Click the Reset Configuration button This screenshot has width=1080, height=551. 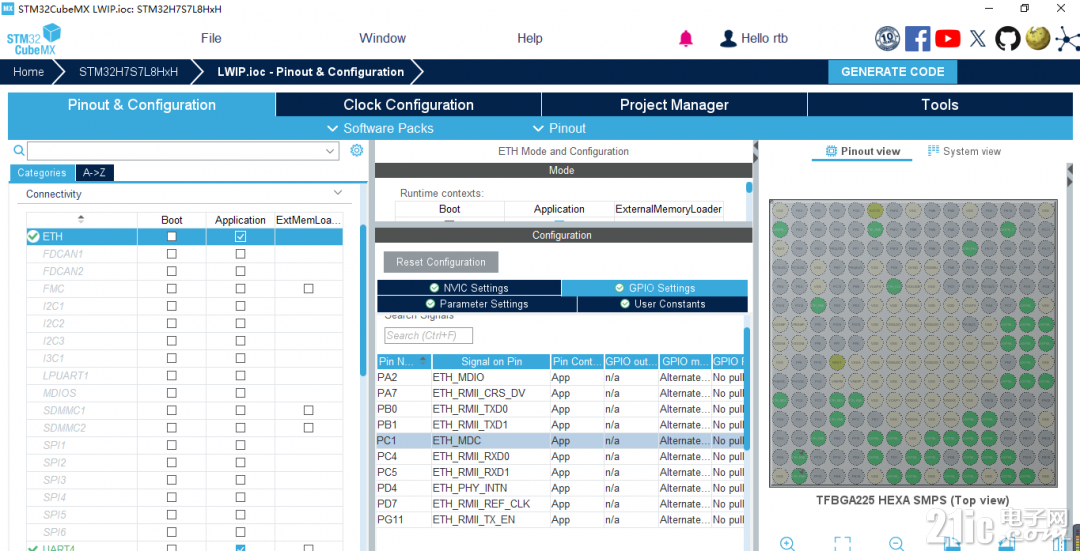441,262
